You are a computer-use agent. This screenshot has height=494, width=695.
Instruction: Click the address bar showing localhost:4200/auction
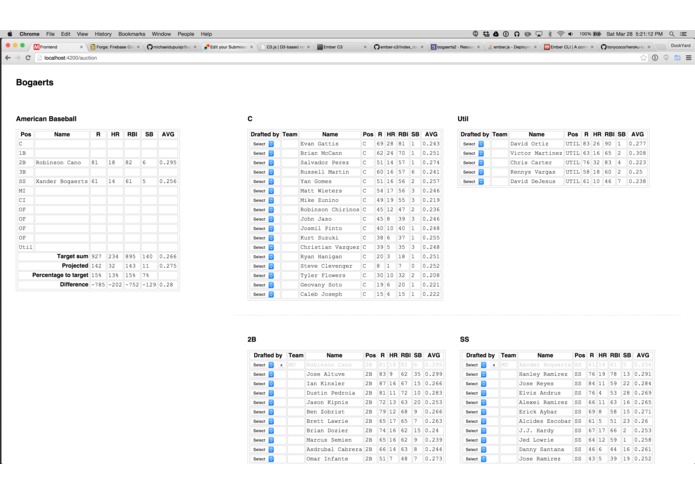point(337,58)
